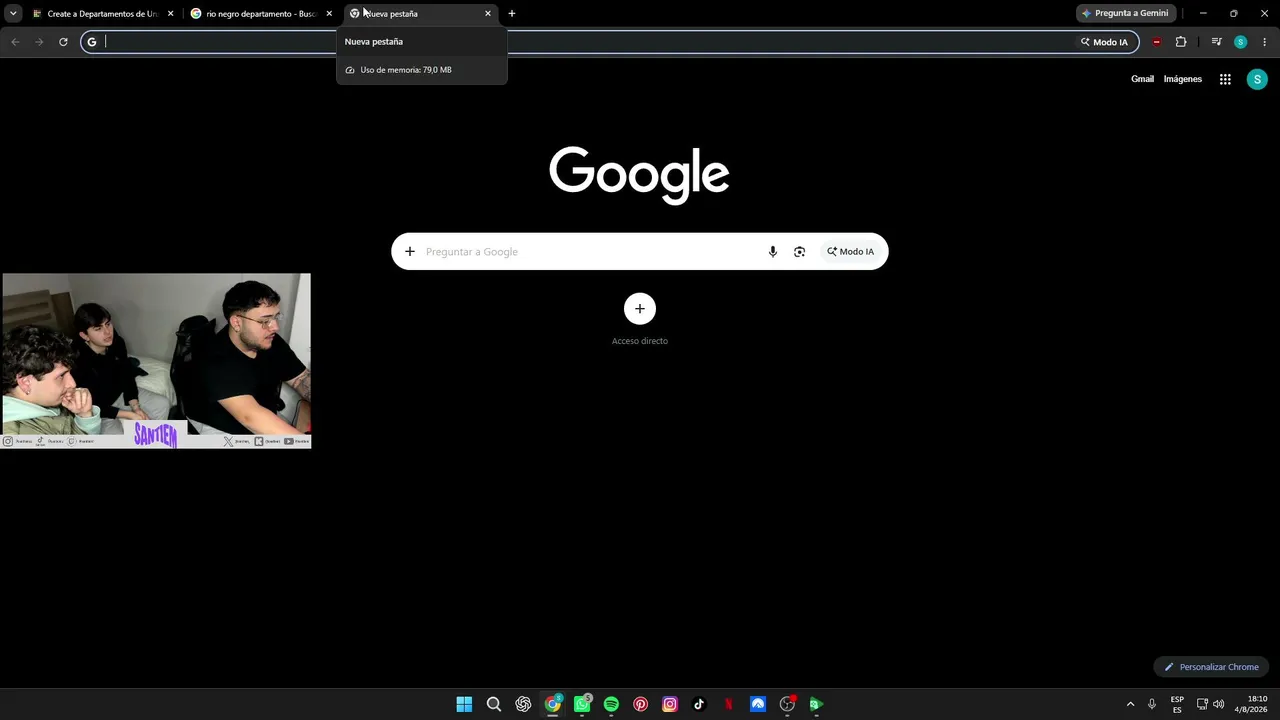Click the plus icon inside the Google search box
The height and width of the screenshot is (720, 1280).
coord(410,252)
